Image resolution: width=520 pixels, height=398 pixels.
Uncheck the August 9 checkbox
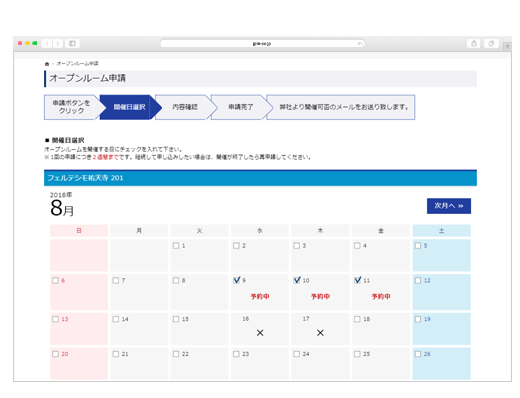237,280
